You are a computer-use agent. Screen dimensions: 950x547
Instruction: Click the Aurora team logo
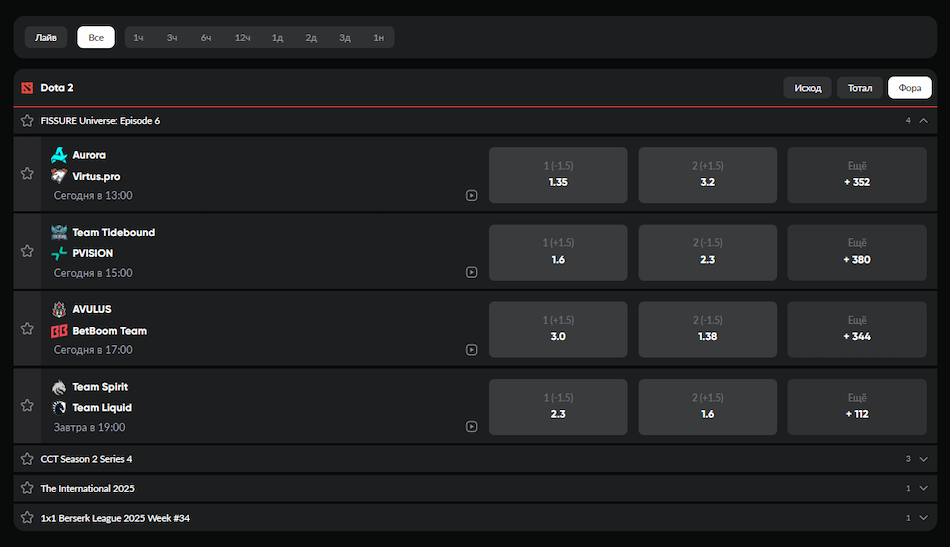tap(59, 155)
